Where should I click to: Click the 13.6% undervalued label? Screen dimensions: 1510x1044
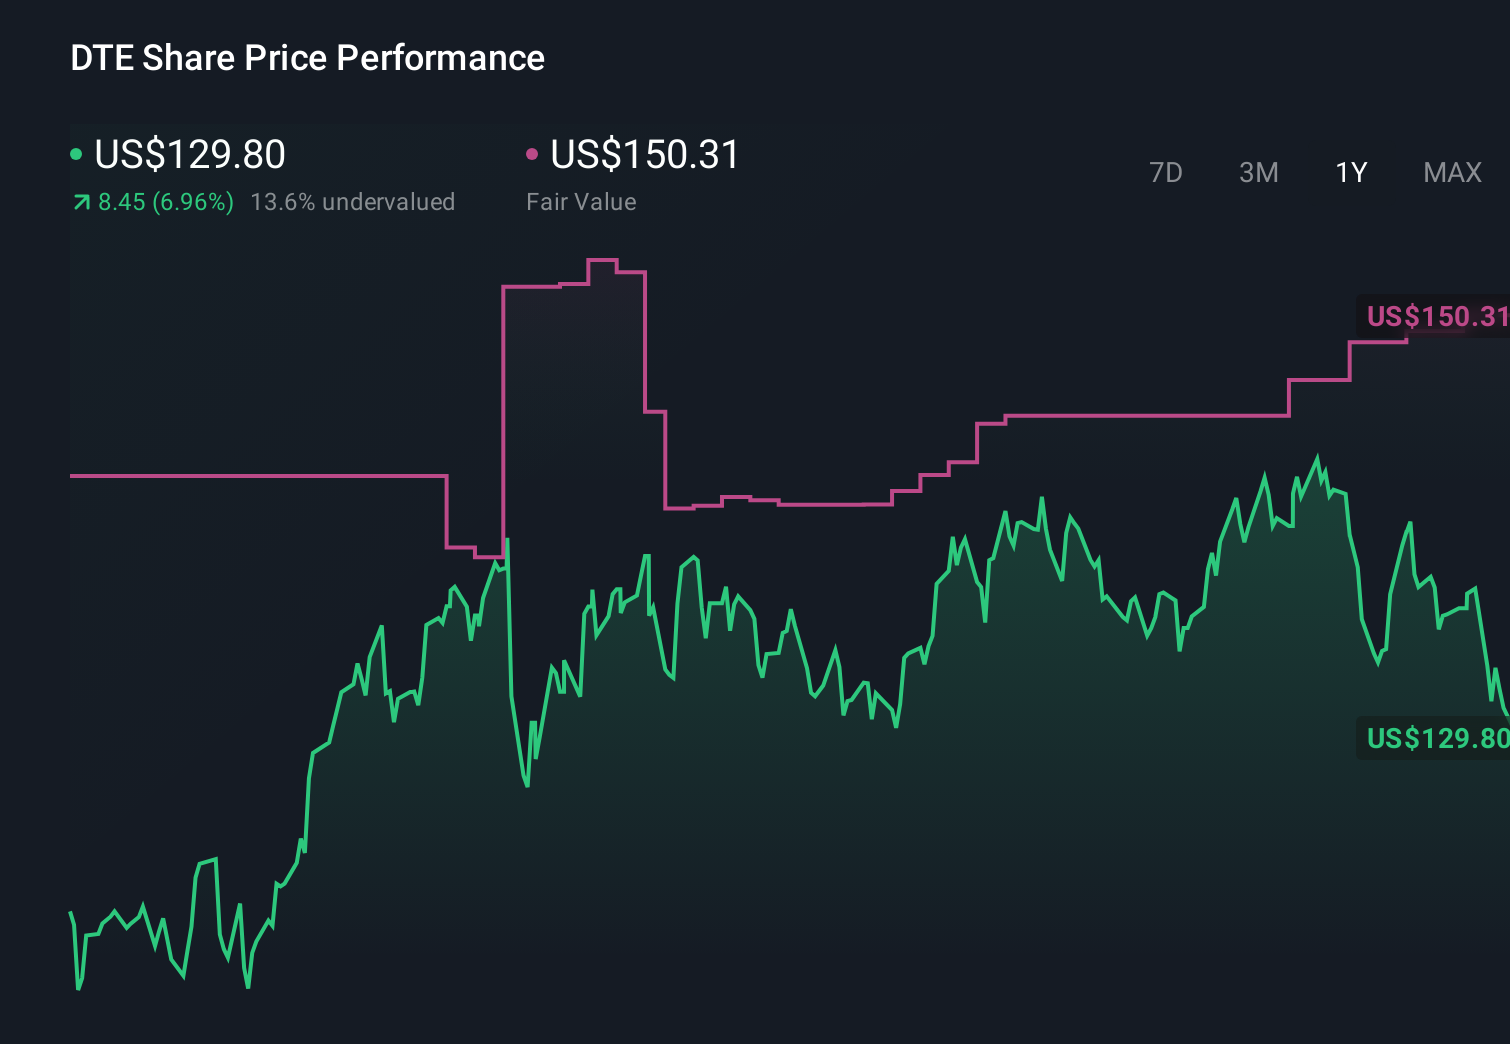354,201
